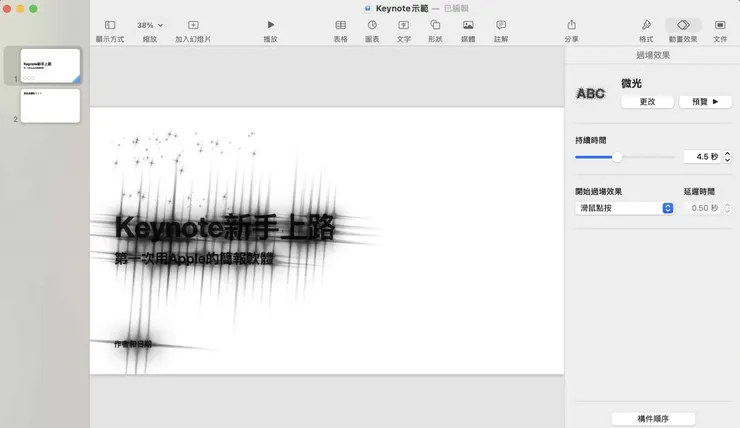
Task: Insert a table with 表格
Action: click(340, 31)
